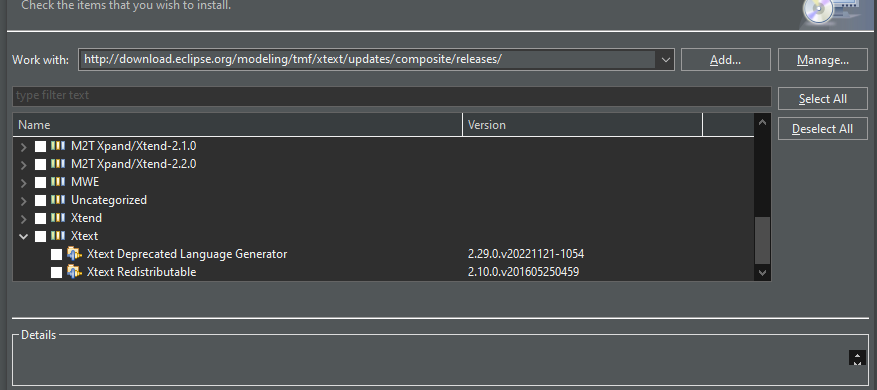Click the feature list's vertical scrollbar thumb

pos(762,240)
